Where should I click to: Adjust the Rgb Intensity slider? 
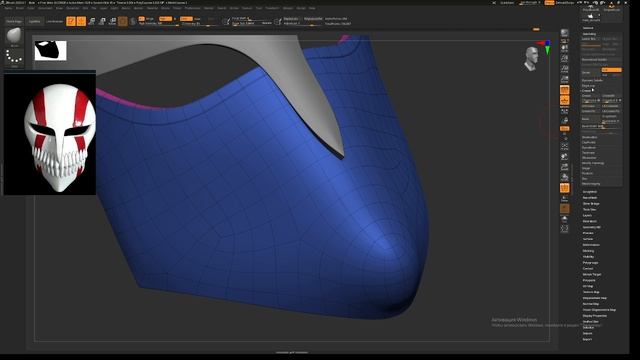(158, 24)
